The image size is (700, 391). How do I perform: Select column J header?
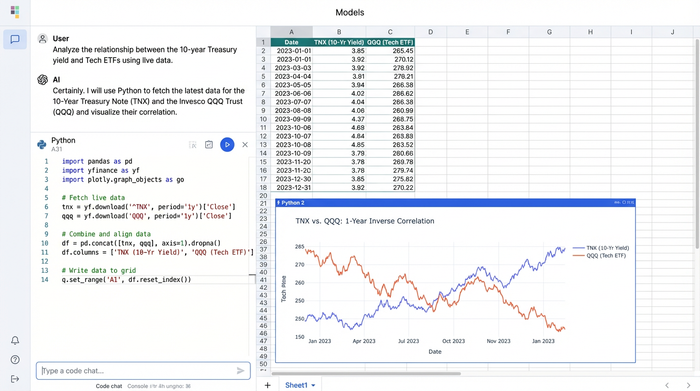pyautogui.click(x=672, y=32)
